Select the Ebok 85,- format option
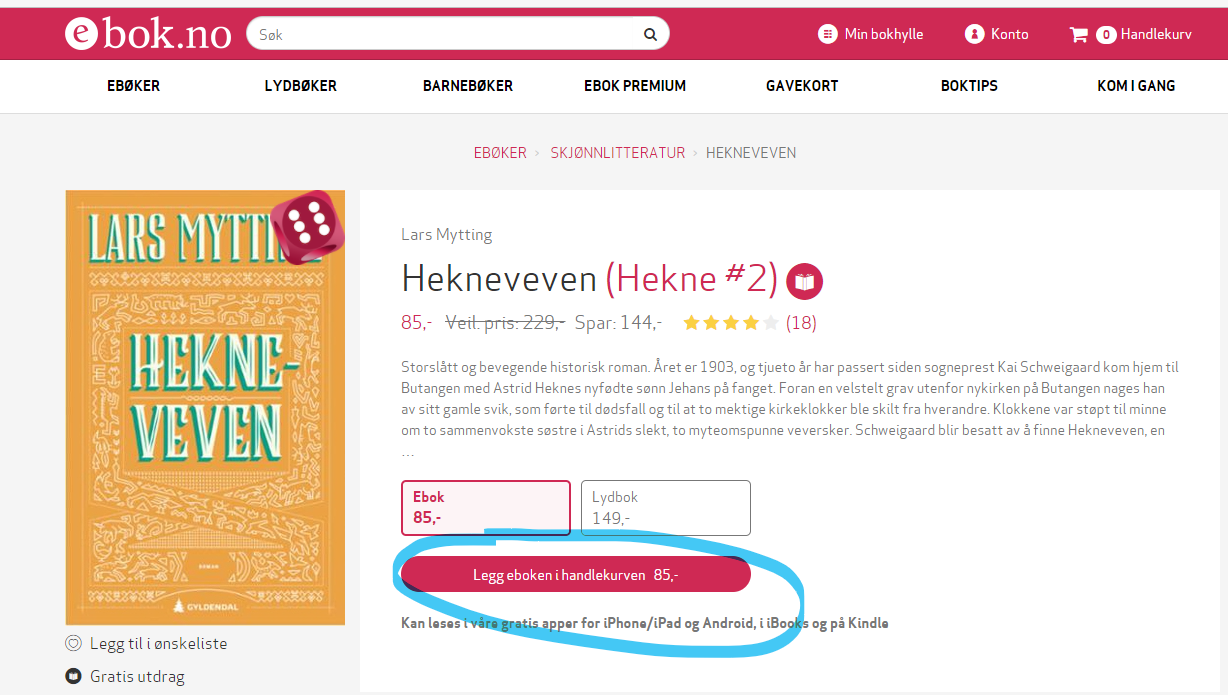This screenshot has height=695, width=1228. point(486,508)
